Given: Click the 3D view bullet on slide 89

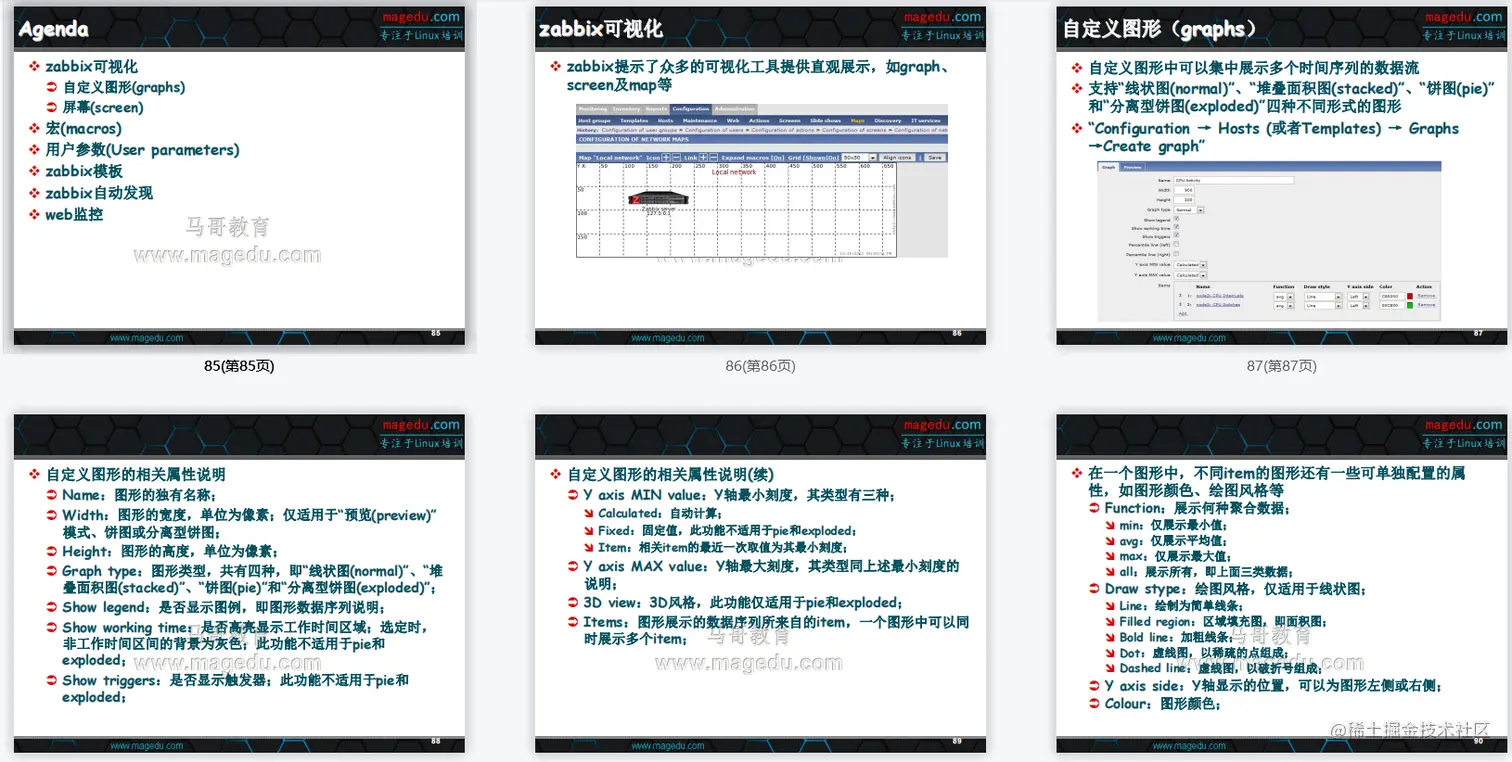Looking at the screenshot, I should (x=743, y=602).
